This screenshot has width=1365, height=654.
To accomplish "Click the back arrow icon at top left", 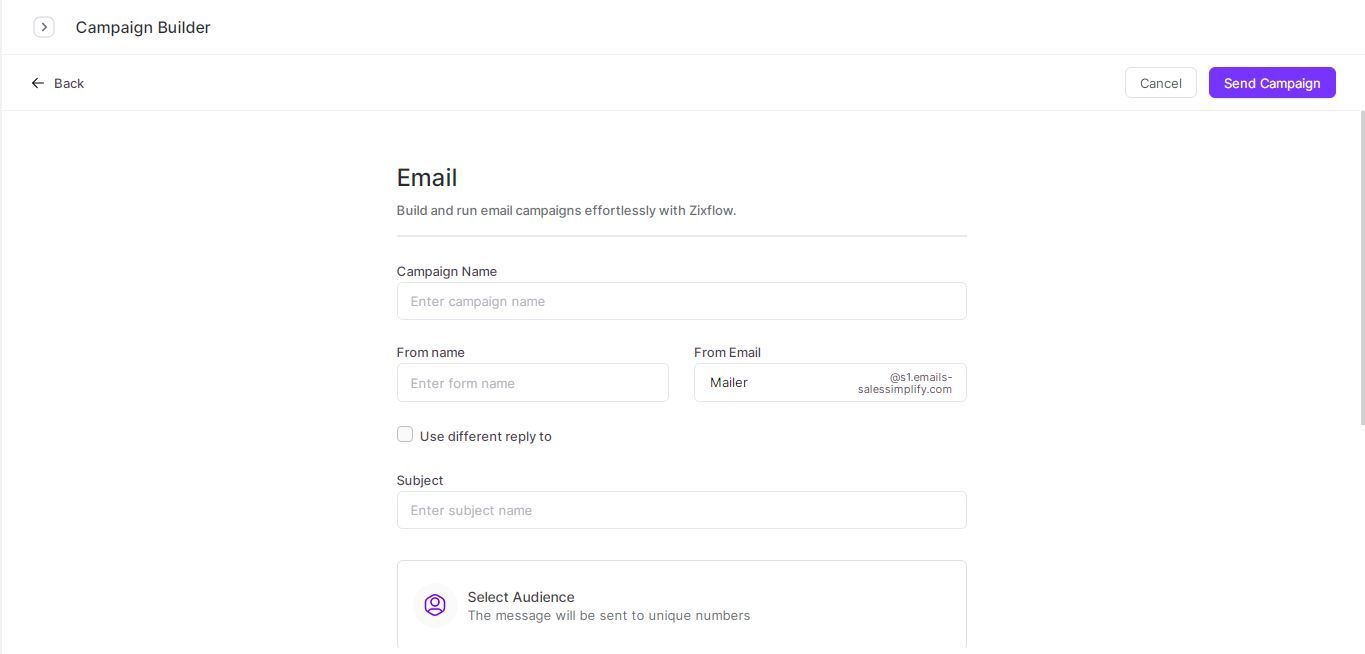I will [37, 83].
